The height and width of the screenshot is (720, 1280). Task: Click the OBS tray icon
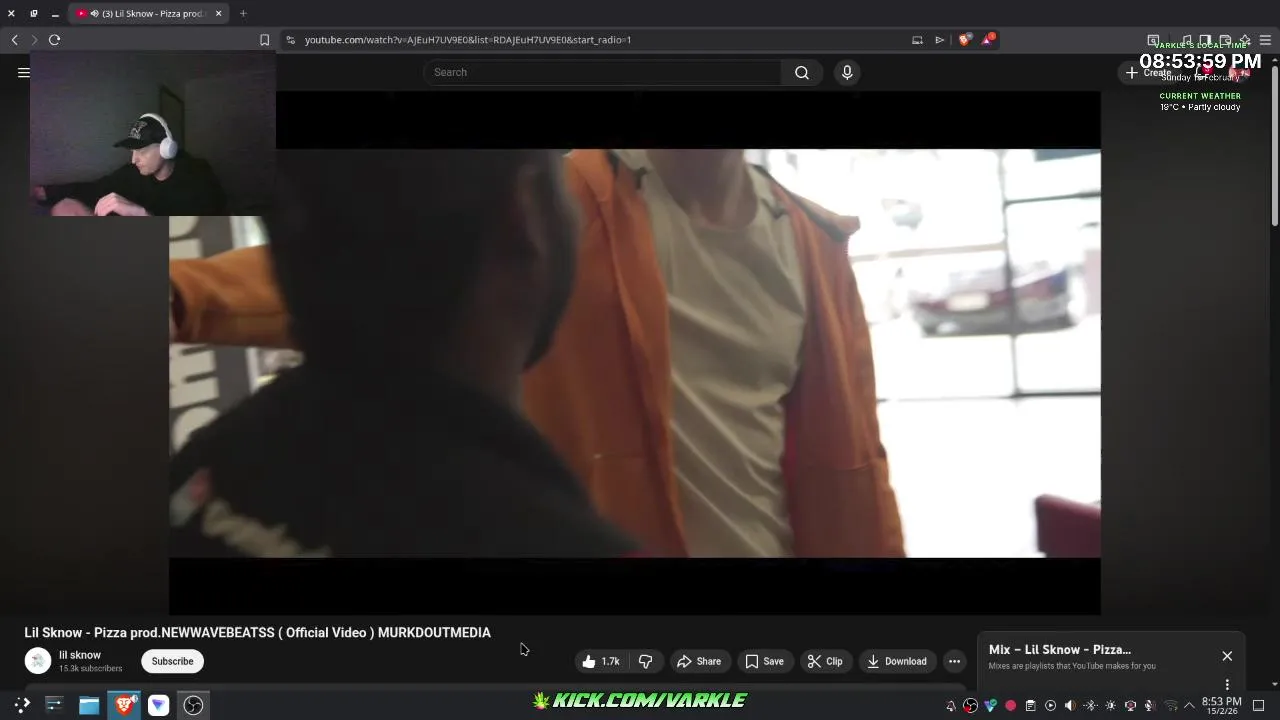[x=970, y=706]
